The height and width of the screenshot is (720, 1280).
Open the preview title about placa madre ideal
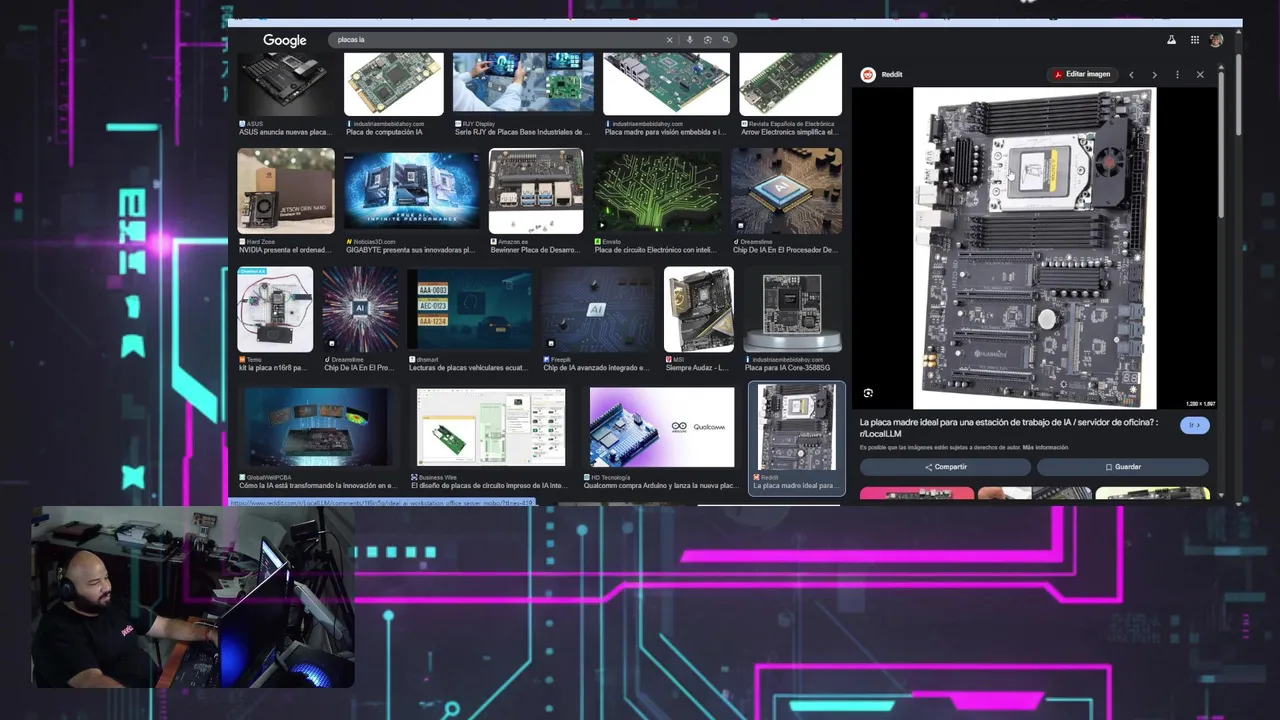point(1008,428)
